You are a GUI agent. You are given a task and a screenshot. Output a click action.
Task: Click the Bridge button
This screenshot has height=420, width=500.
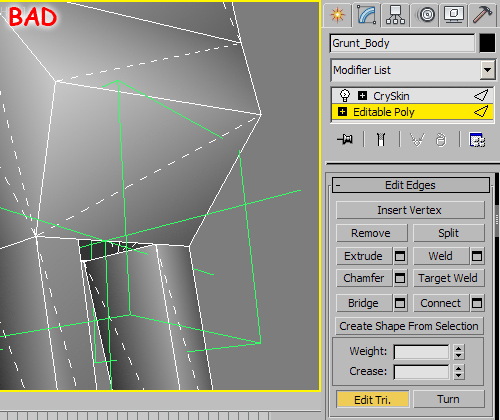(x=364, y=303)
